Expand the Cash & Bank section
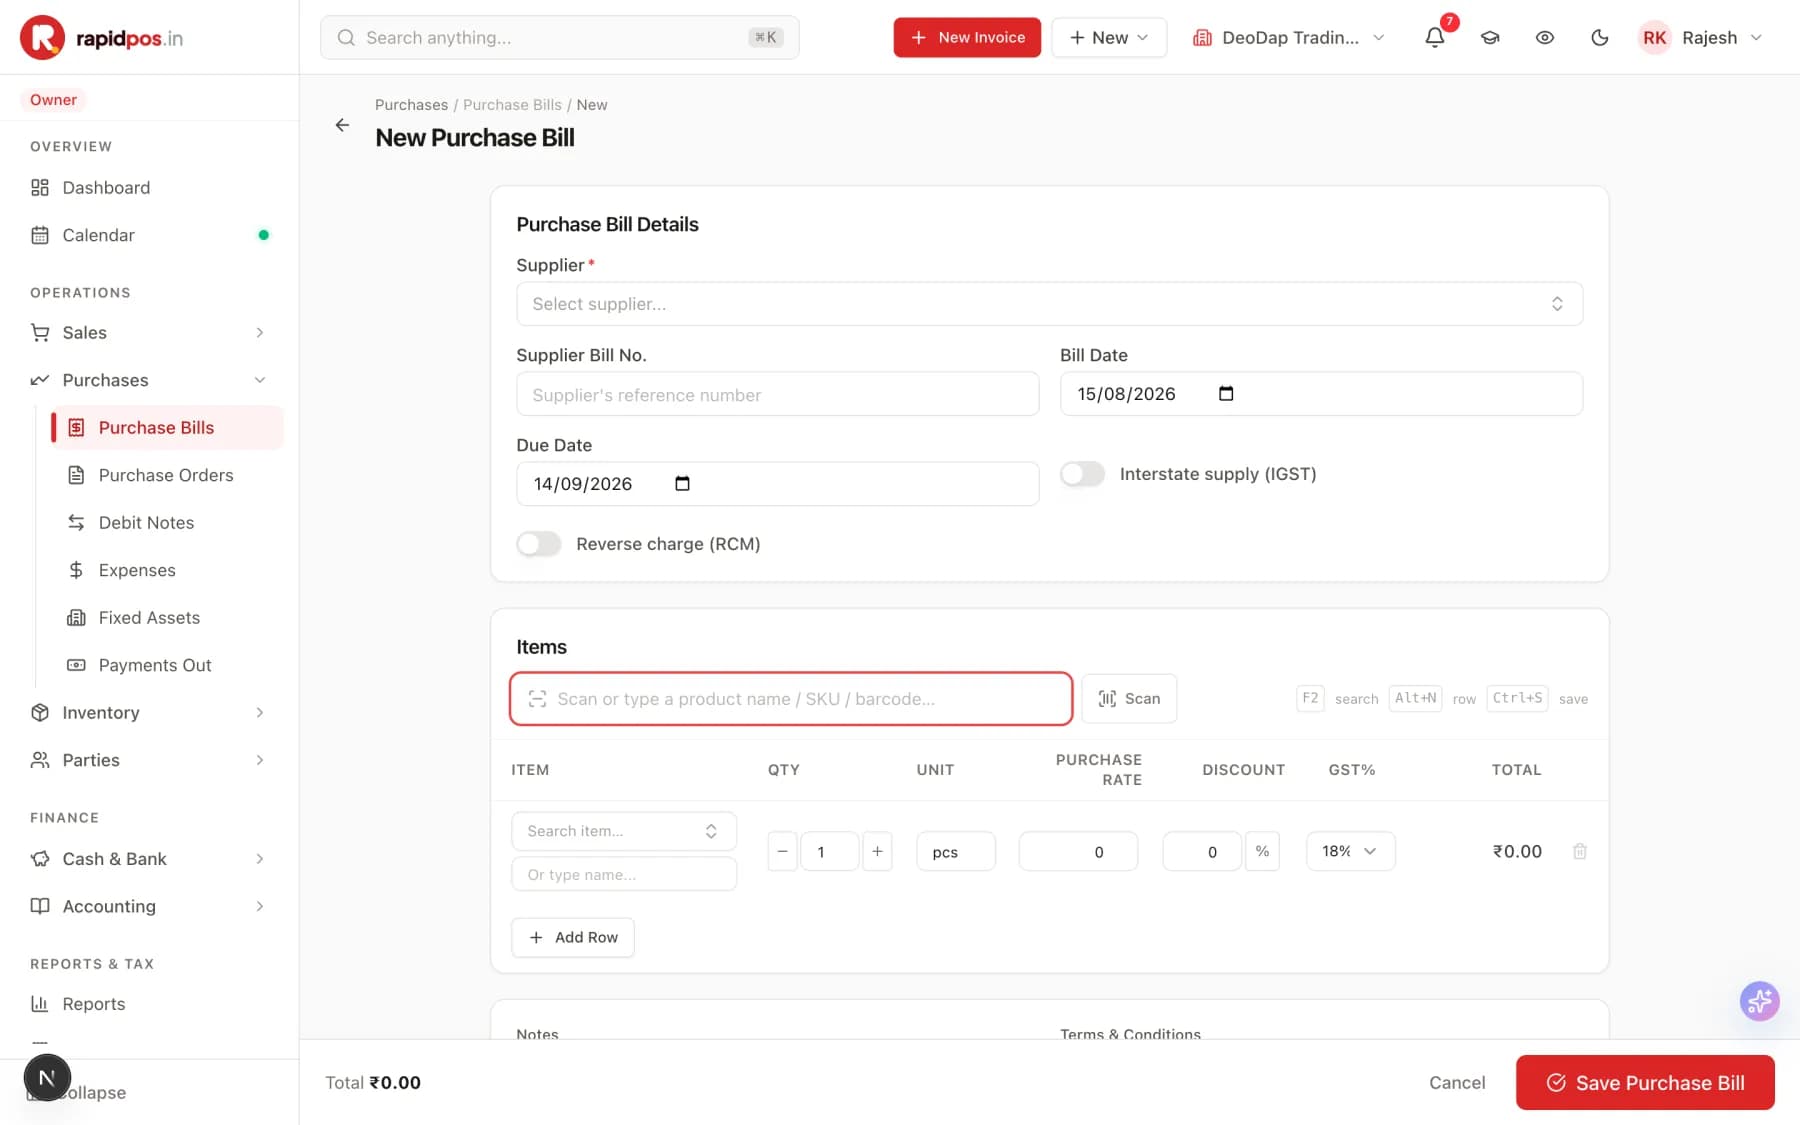The image size is (1800, 1125). tap(150, 859)
